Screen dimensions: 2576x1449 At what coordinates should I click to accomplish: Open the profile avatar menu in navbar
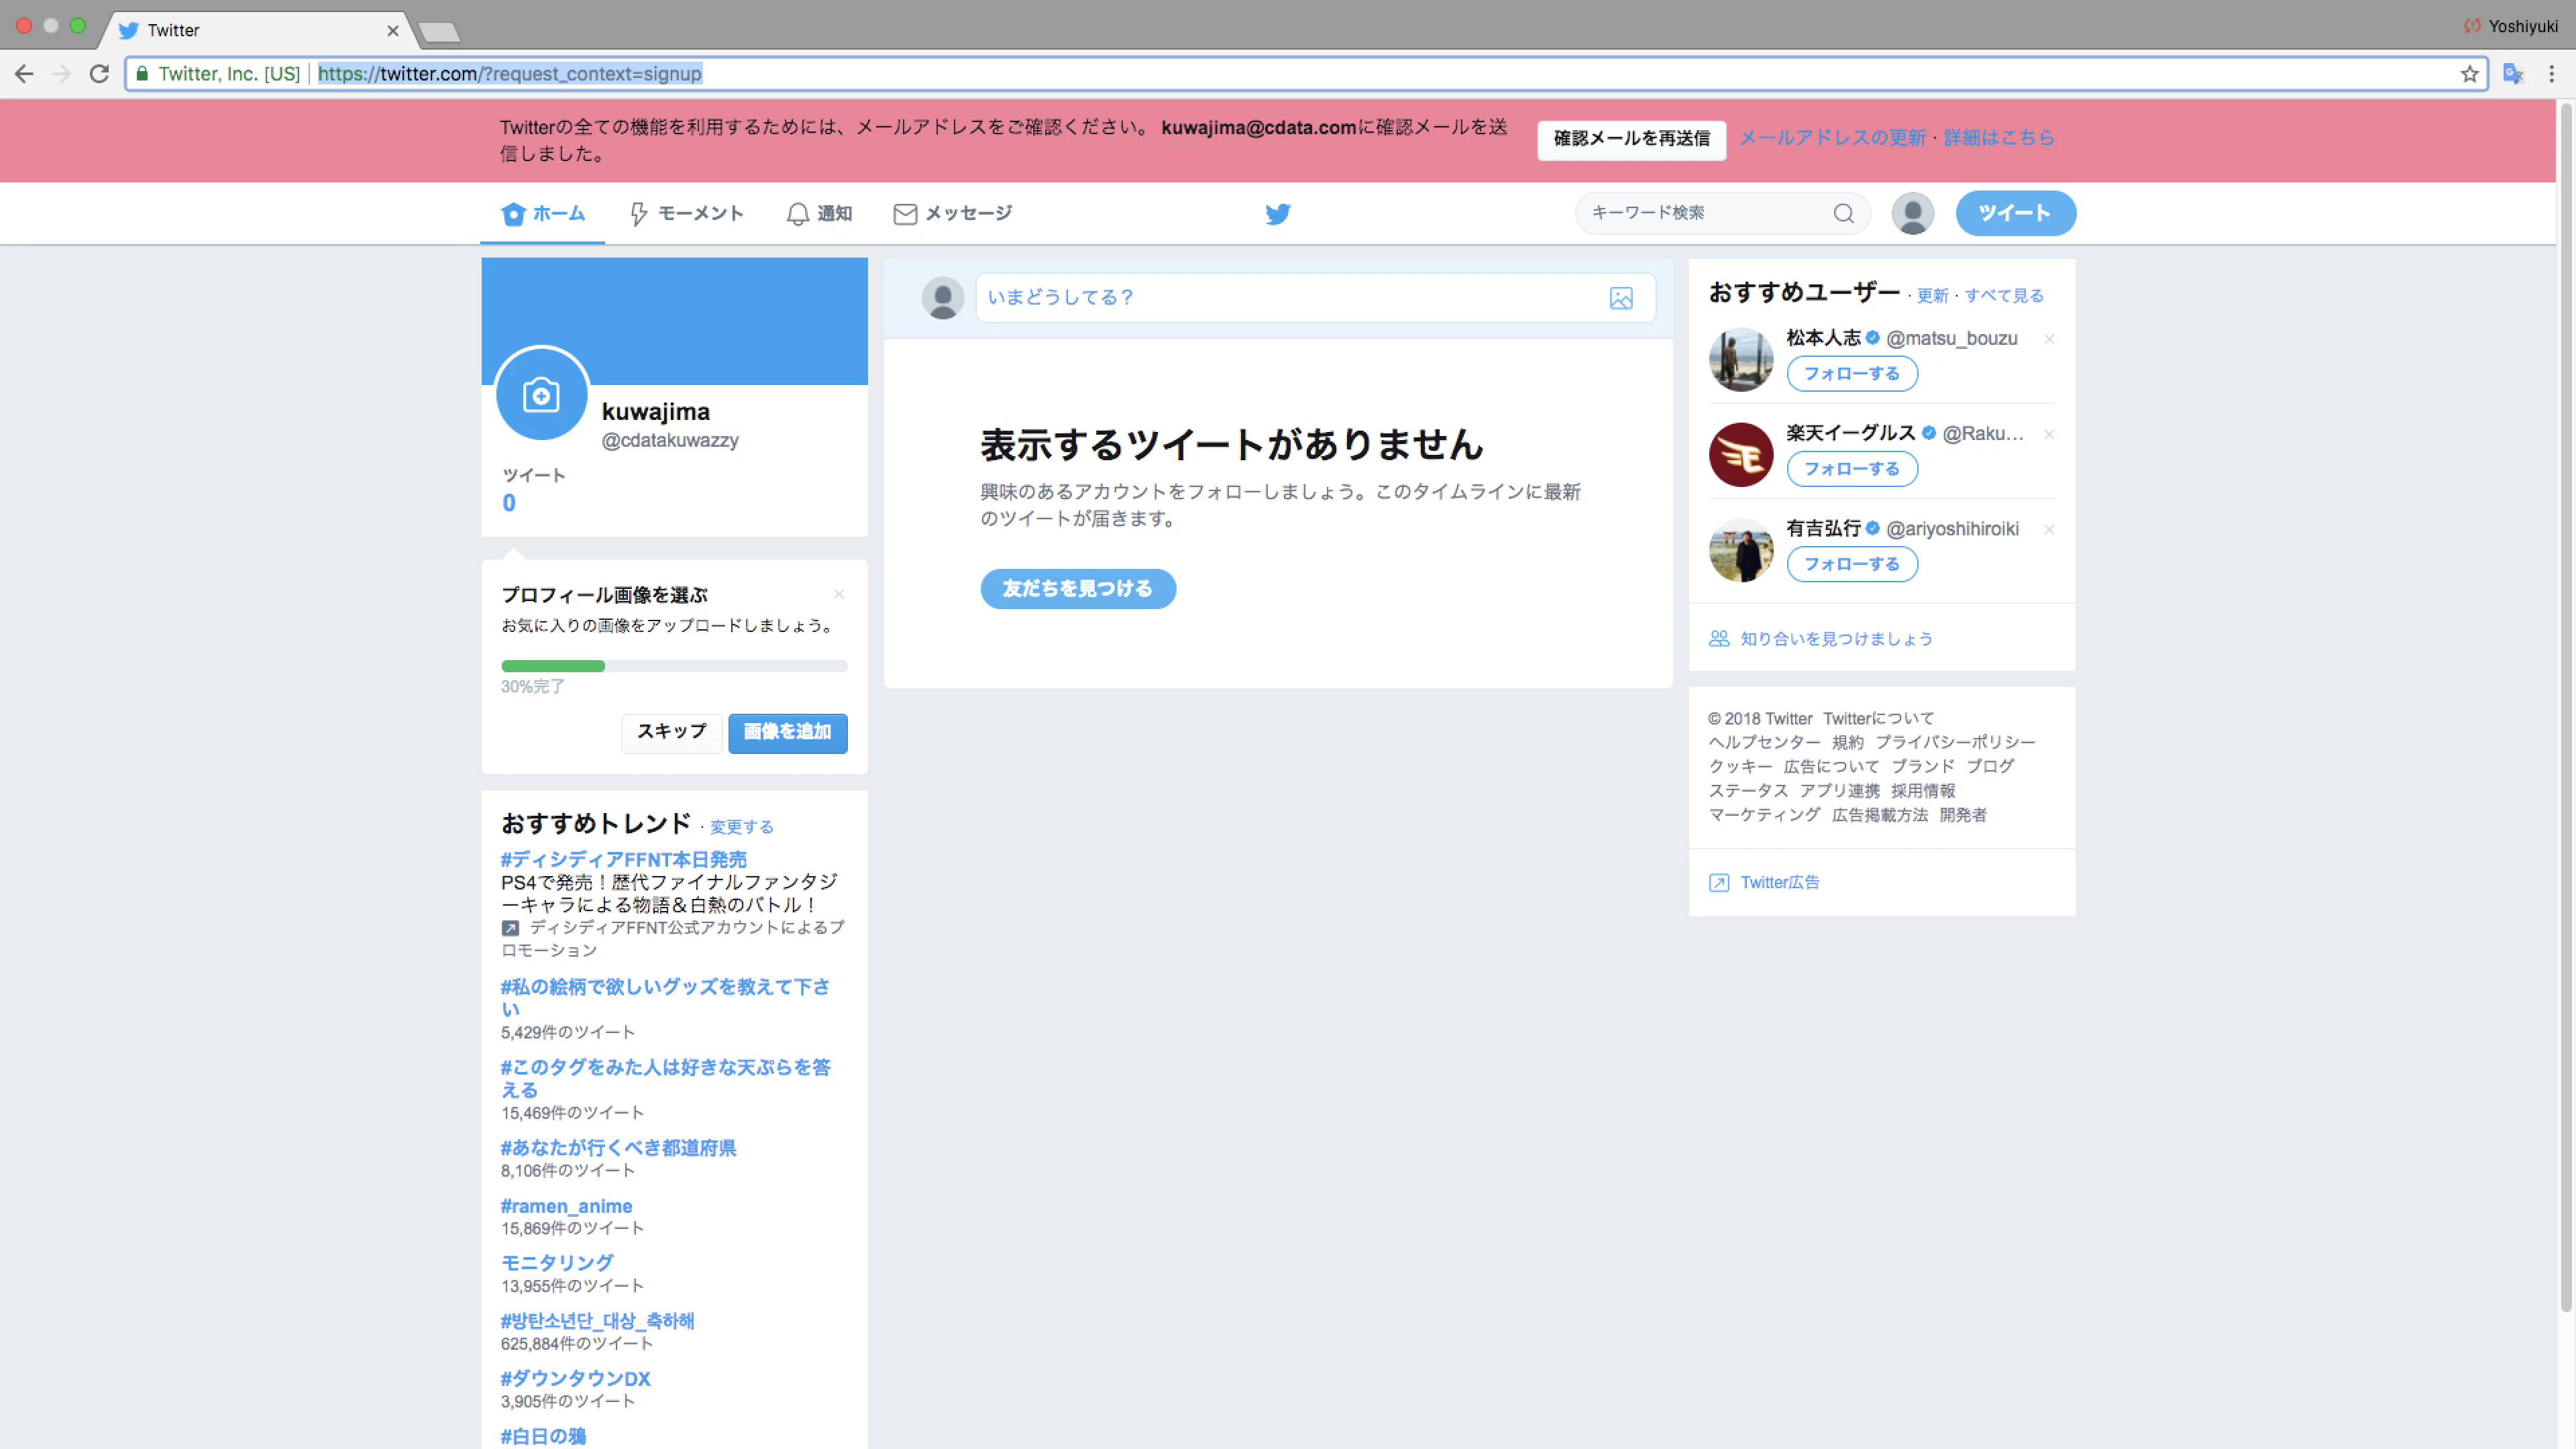pos(1912,213)
